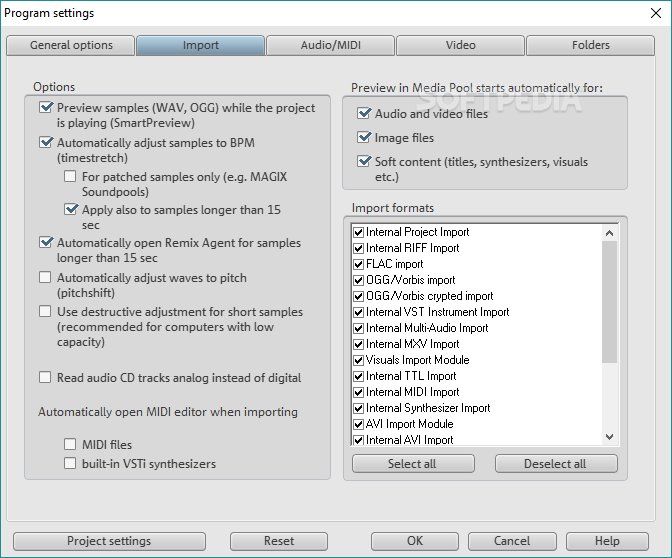The image size is (672, 558).
Task: Toggle Apply also to samples longer than 15 sec
Action: [71, 209]
